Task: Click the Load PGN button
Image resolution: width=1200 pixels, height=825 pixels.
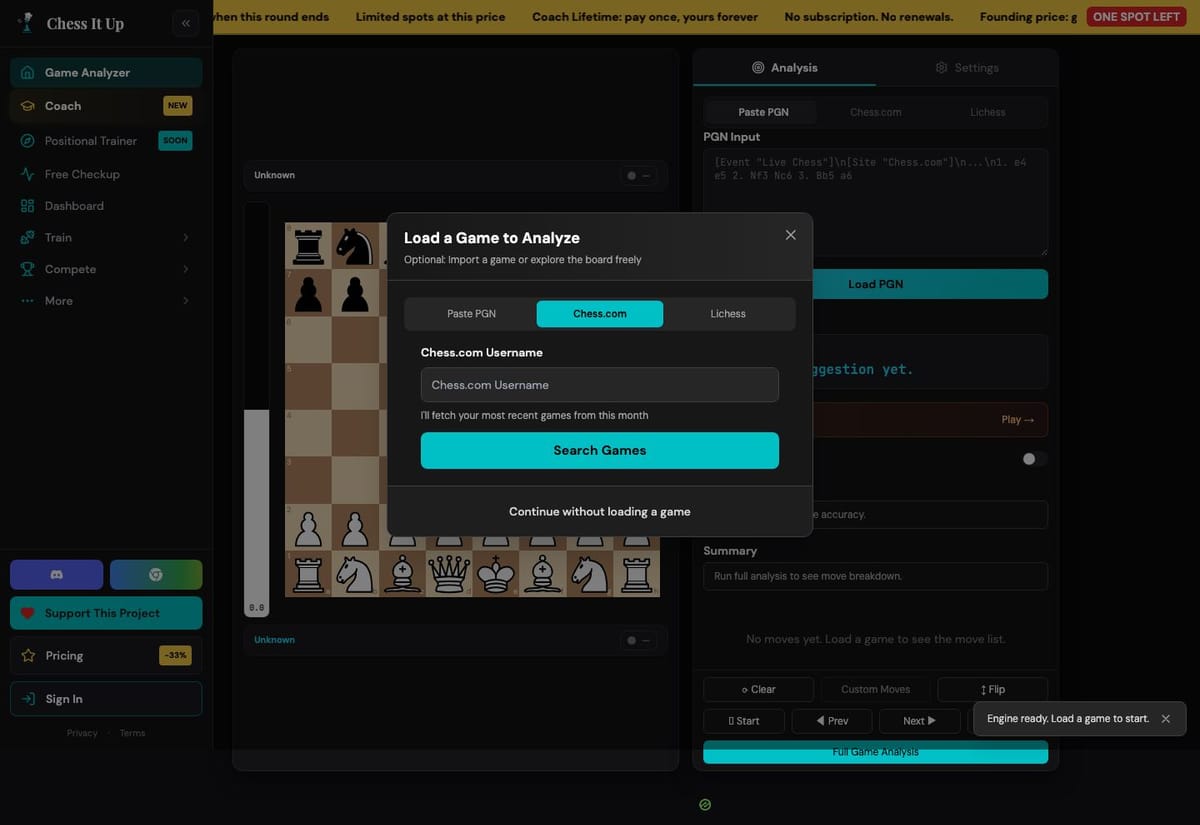Action: pos(876,284)
